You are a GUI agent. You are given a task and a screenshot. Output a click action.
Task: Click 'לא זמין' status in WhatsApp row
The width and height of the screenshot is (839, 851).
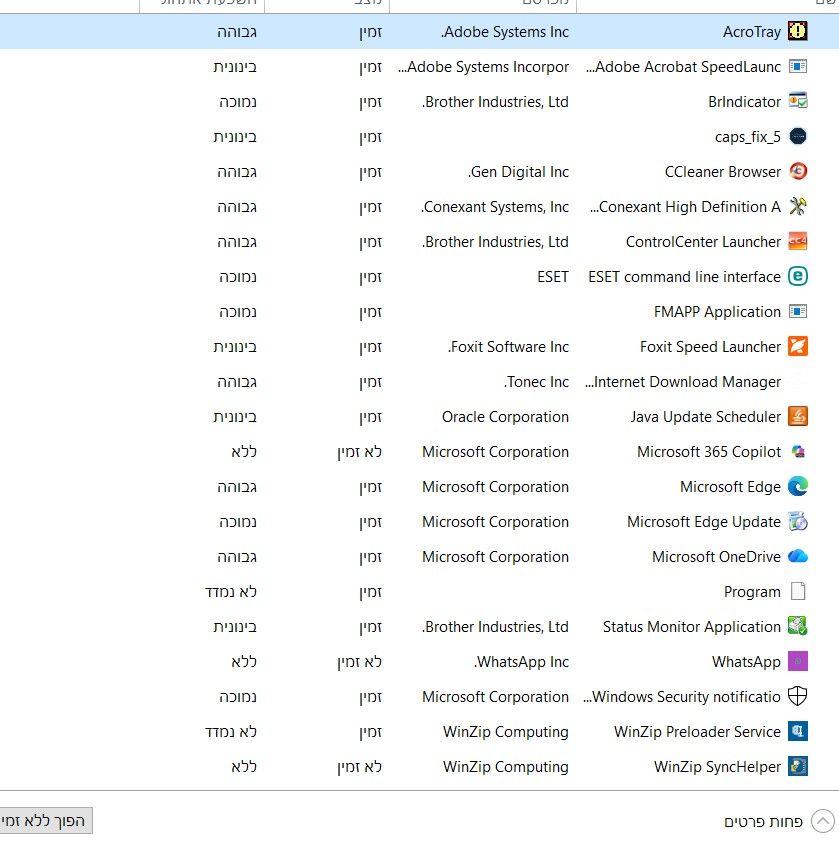(x=359, y=662)
